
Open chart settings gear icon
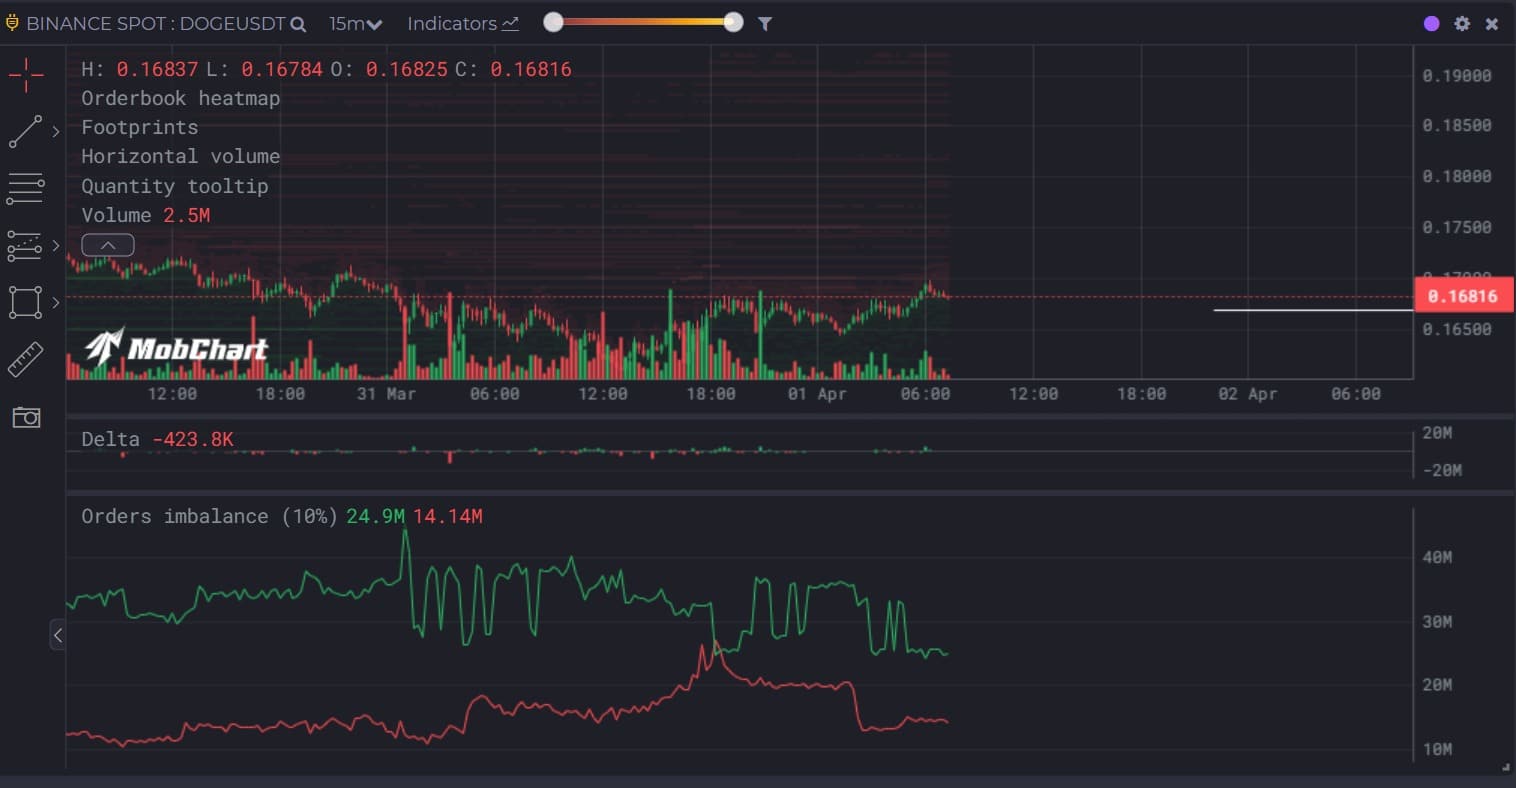(1462, 23)
